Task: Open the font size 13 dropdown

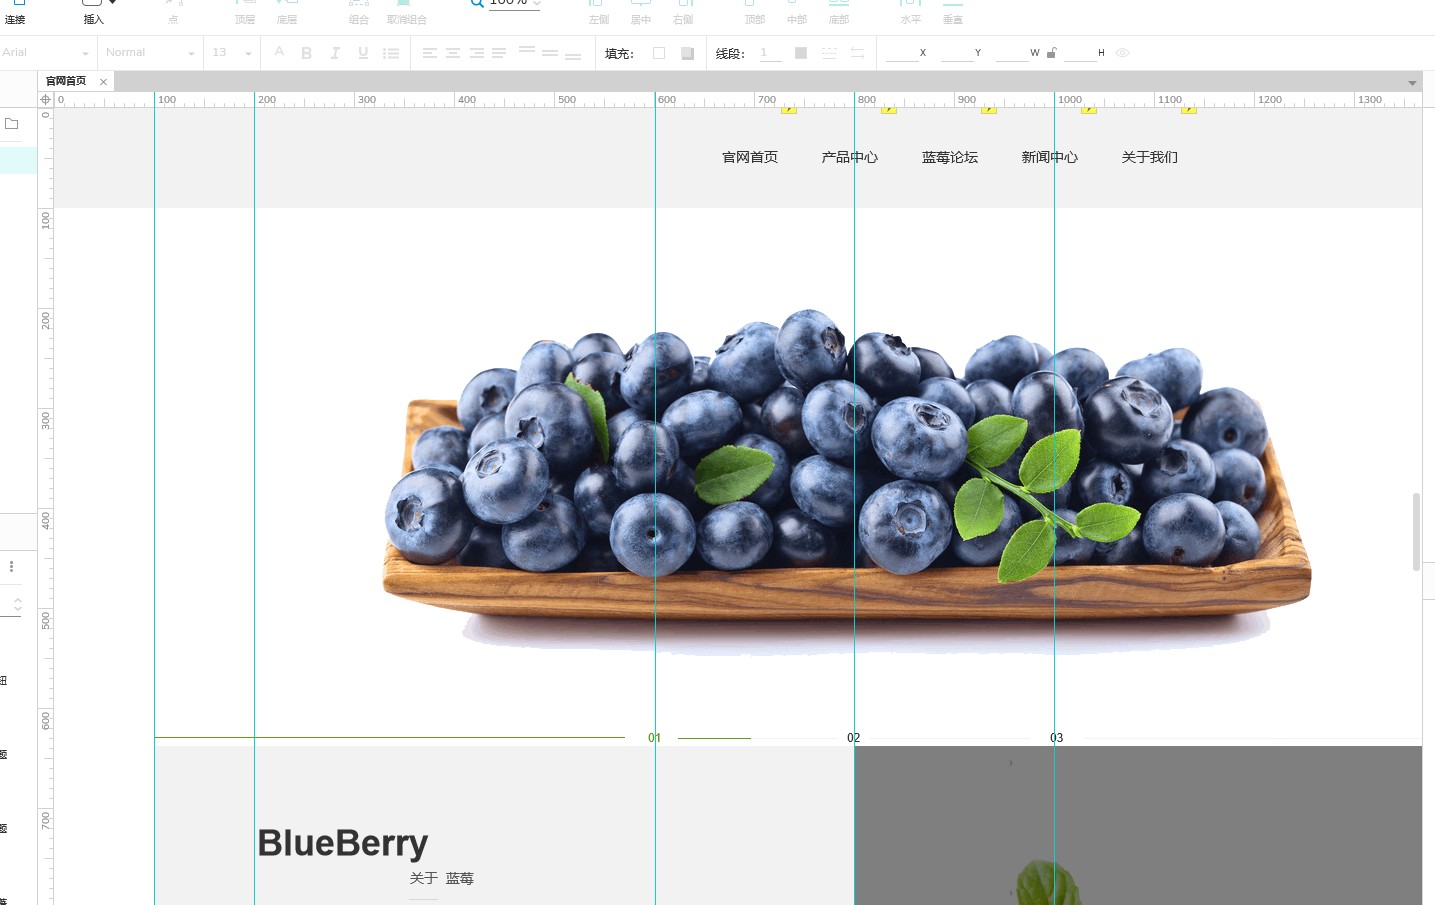Action: click(x=232, y=53)
